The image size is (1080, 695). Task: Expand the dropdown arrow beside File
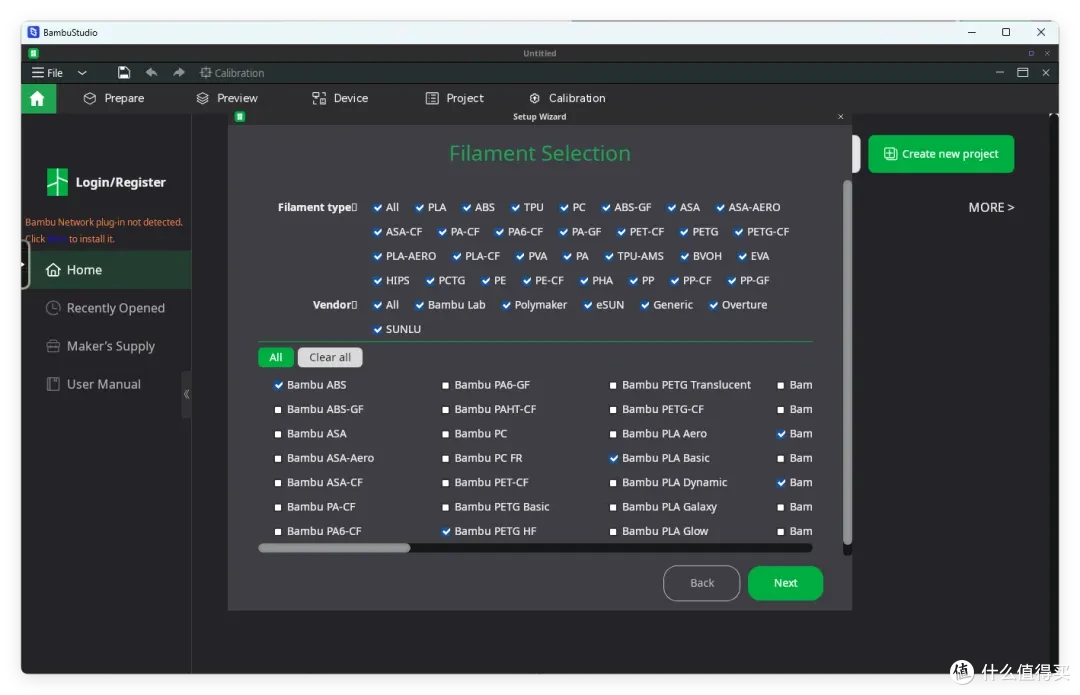click(x=82, y=72)
